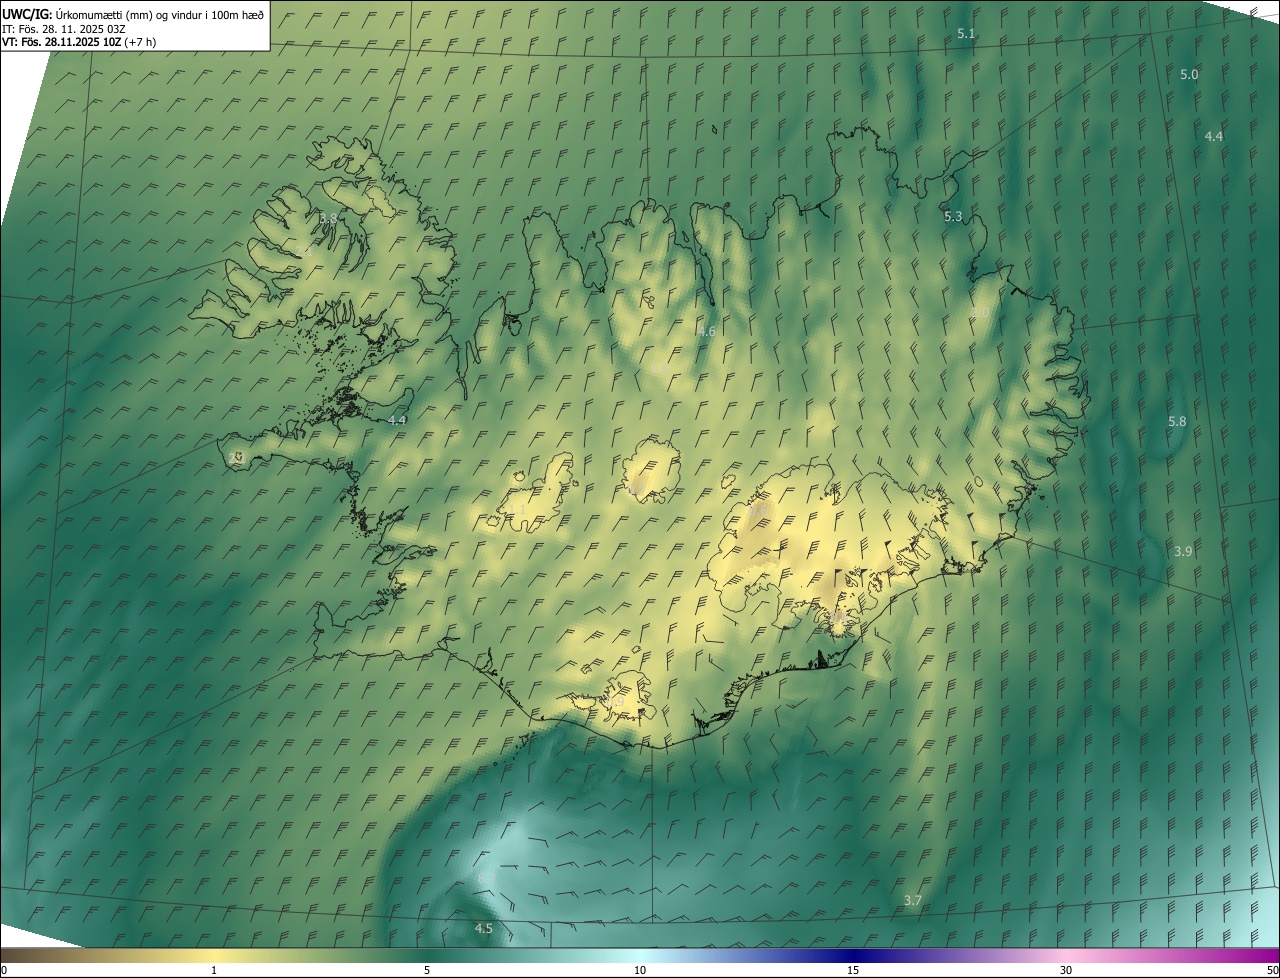Click the 1 tick label on the color scale

click(x=214, y=970)
